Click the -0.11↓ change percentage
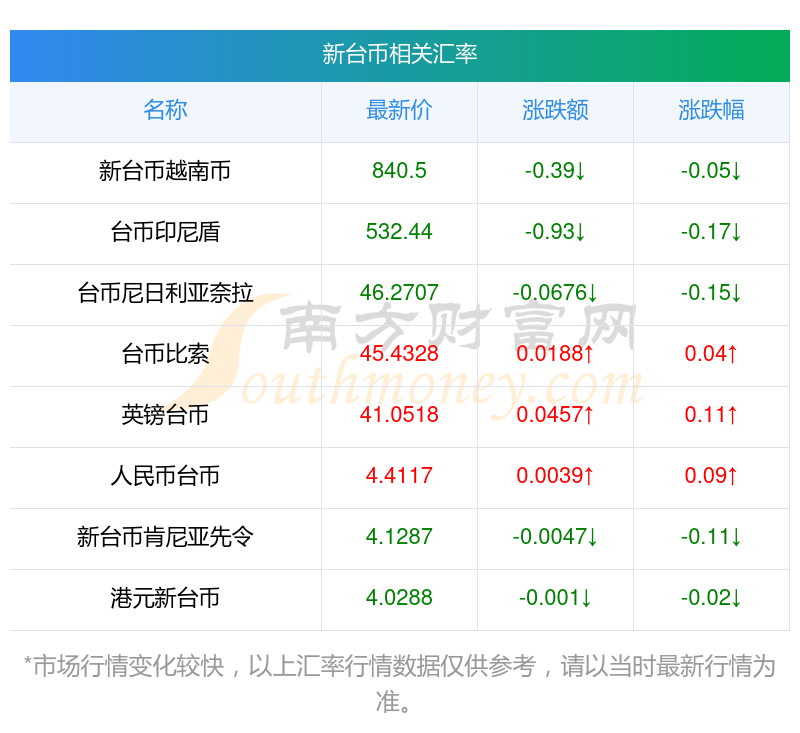The image size is (800, 733). coord(711,537)
